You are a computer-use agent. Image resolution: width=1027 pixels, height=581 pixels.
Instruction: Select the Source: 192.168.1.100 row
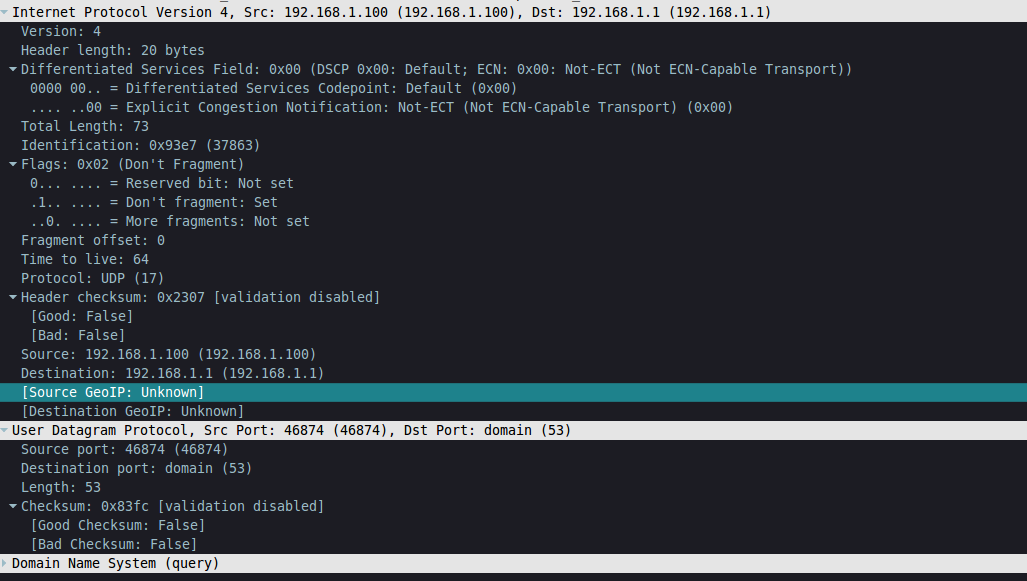click(514, 354)
